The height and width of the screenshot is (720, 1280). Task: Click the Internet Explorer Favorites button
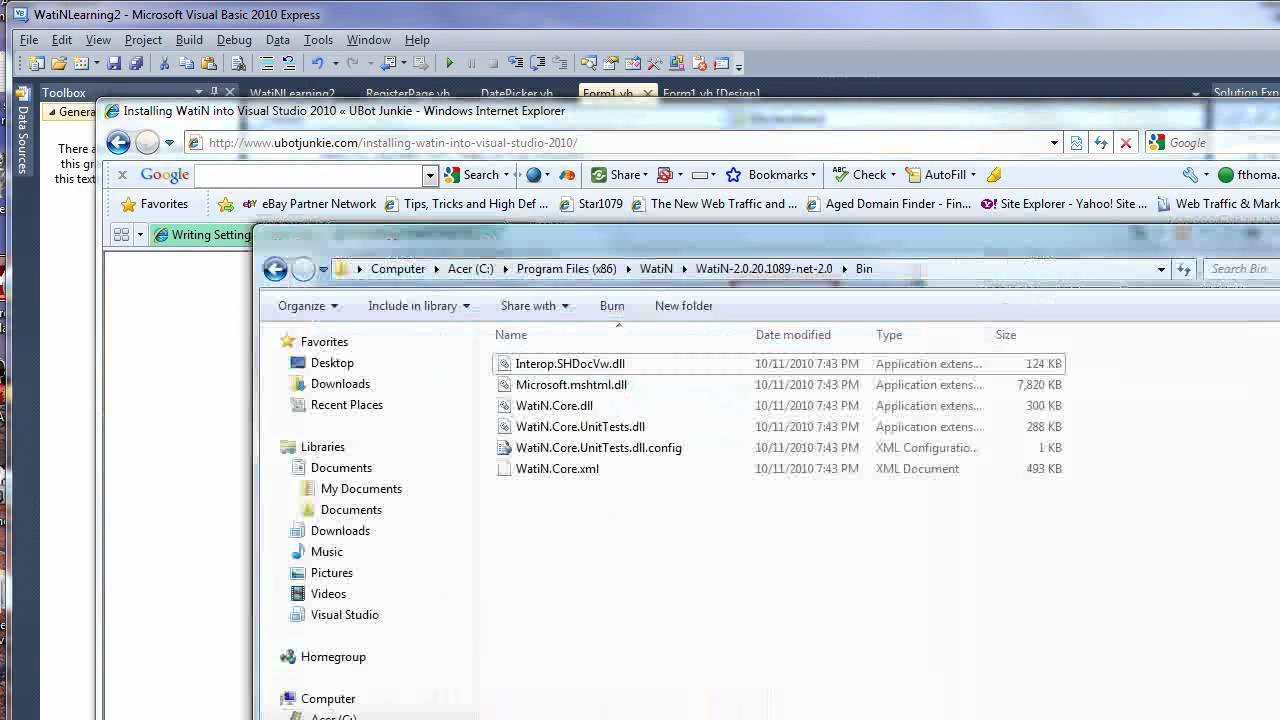[x=154, y=204]
